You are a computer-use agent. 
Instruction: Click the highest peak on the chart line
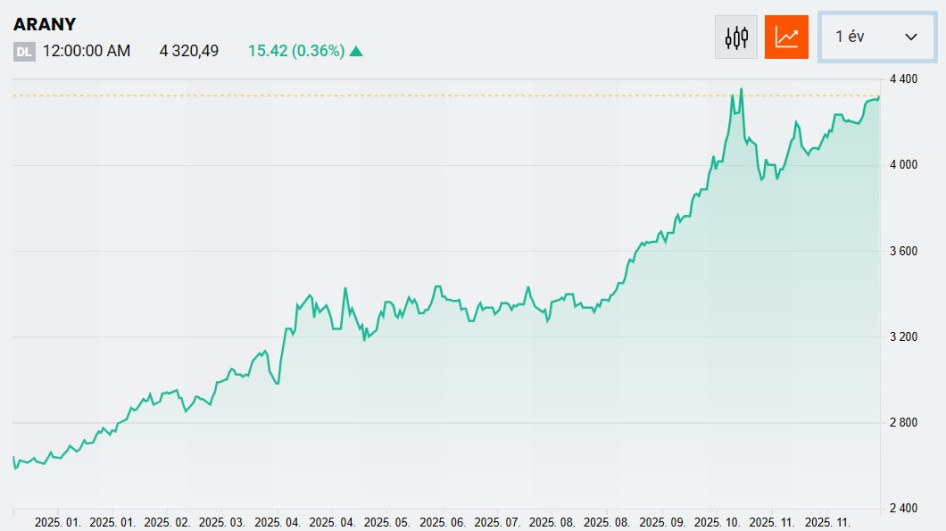(x=741, y=90)
